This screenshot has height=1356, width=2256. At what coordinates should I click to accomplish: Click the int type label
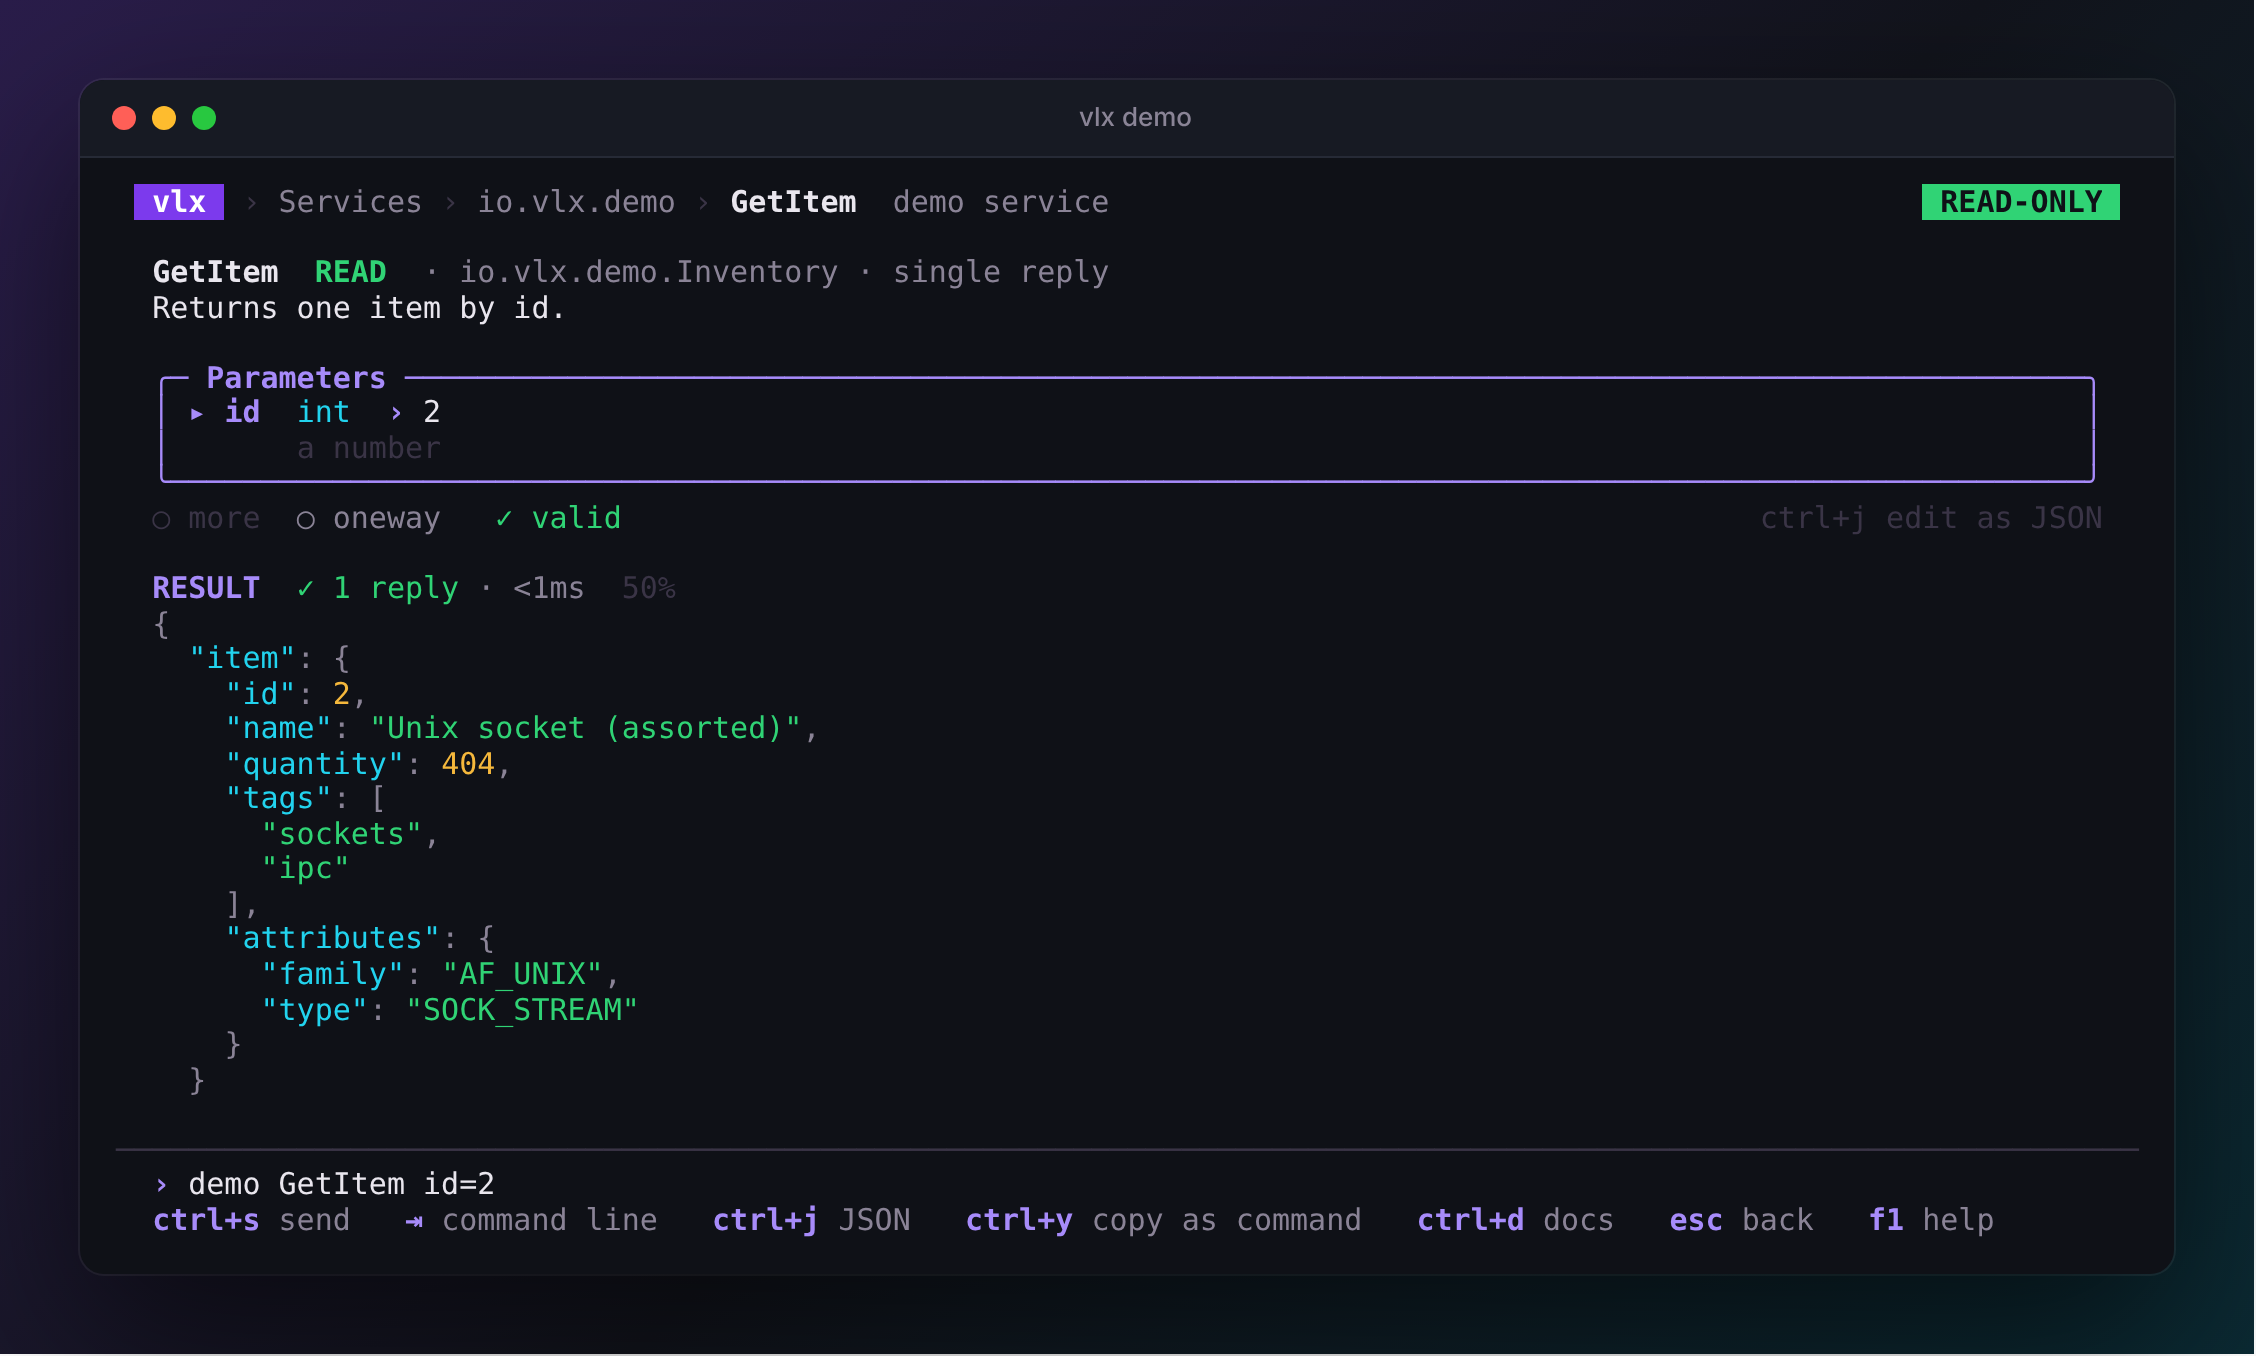323,412
